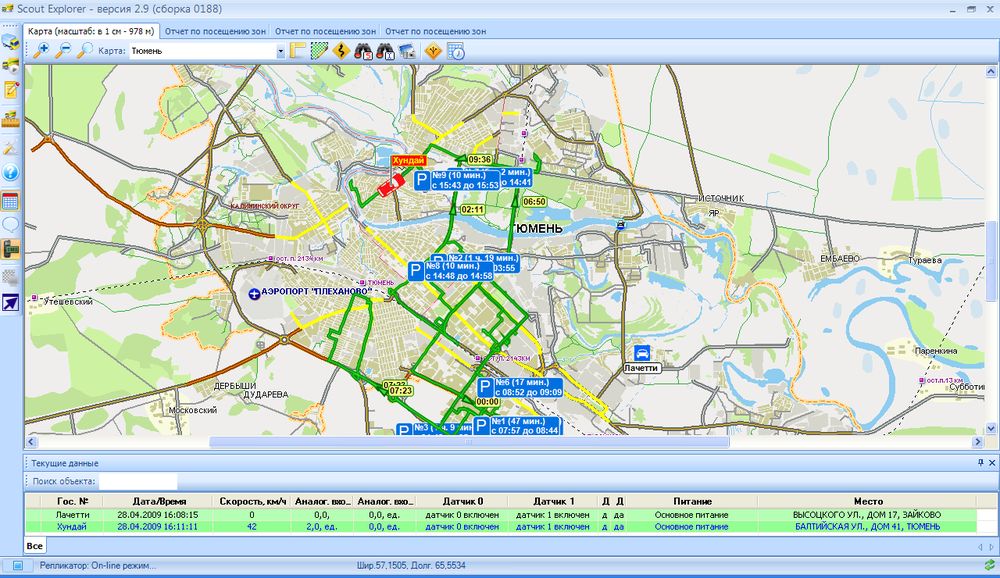This screenshot has width=1000, height=578.
Task: Click the 02:11 time marker on the track
Action: (473, 209)
